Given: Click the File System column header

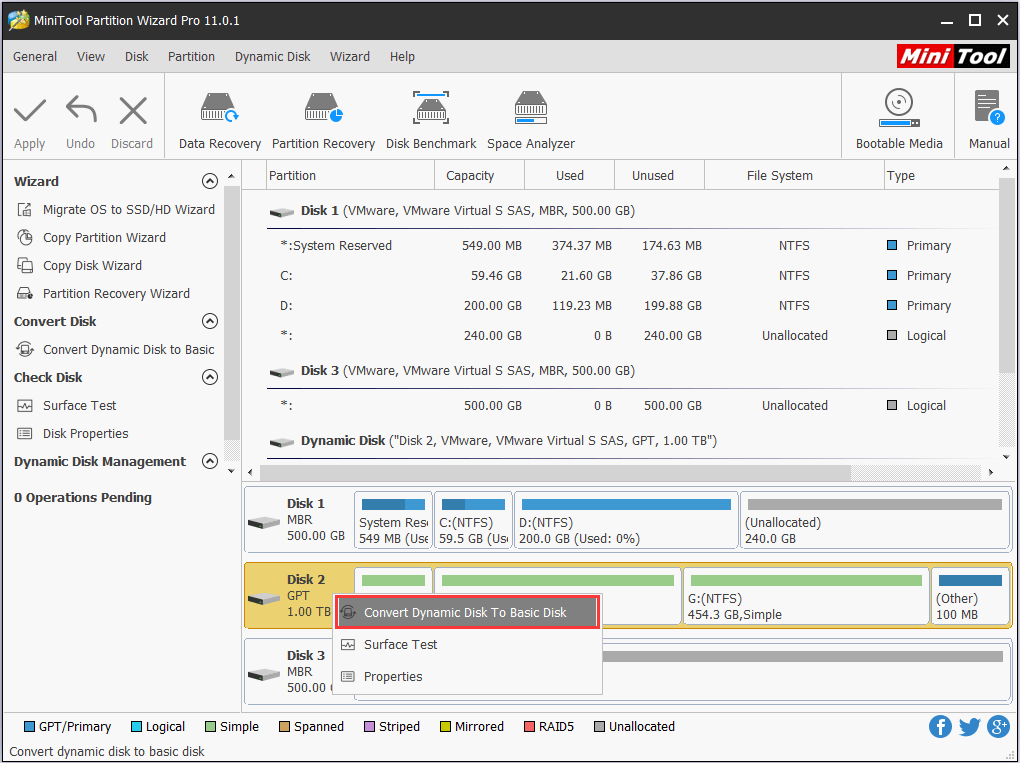Looking at the screenshot, I should tap(794, 176).
